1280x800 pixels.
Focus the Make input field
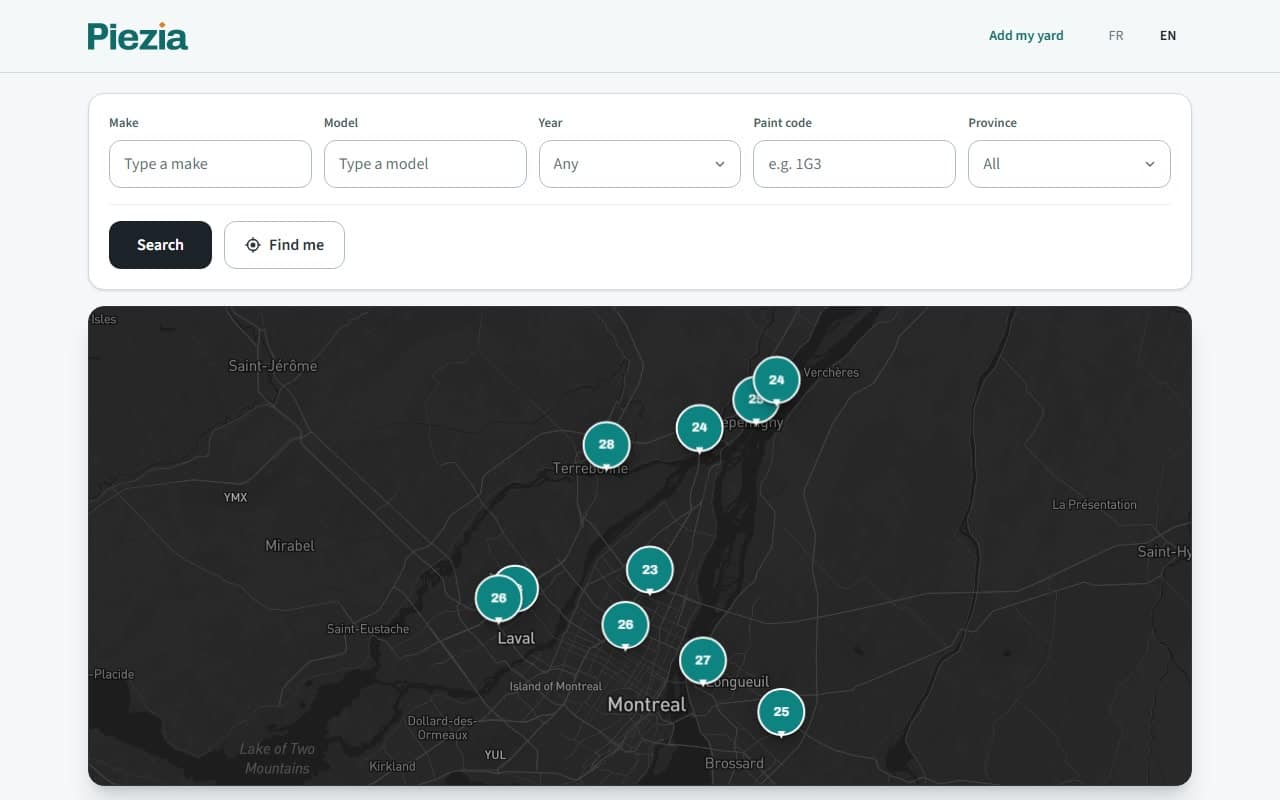point(210,164)
